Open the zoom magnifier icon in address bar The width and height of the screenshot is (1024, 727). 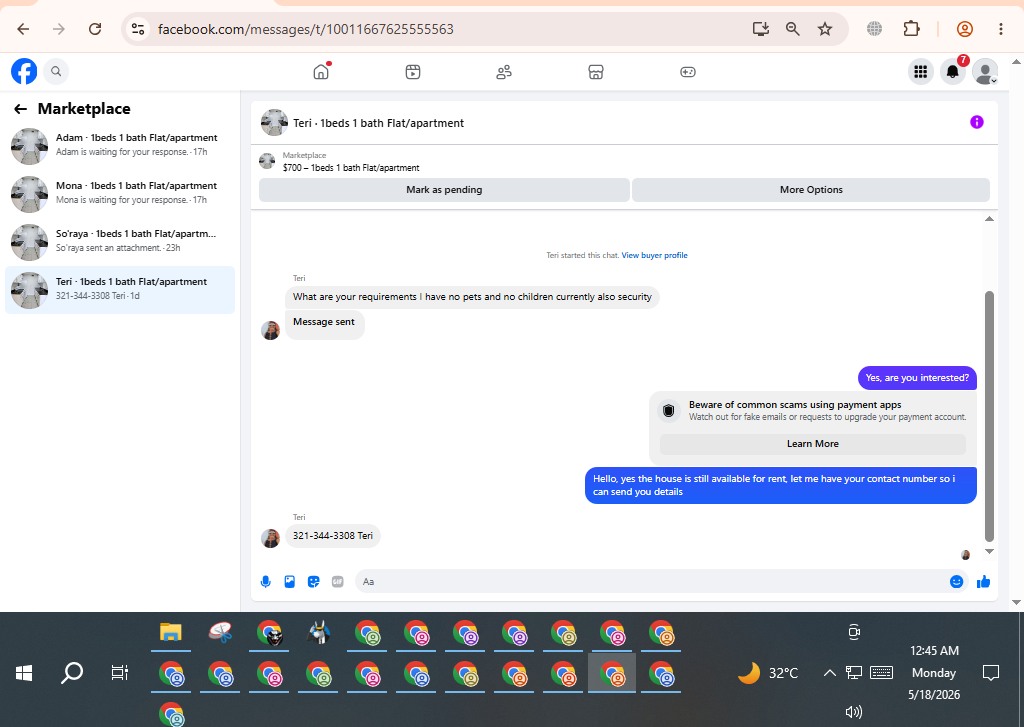(x=793, y=29)
